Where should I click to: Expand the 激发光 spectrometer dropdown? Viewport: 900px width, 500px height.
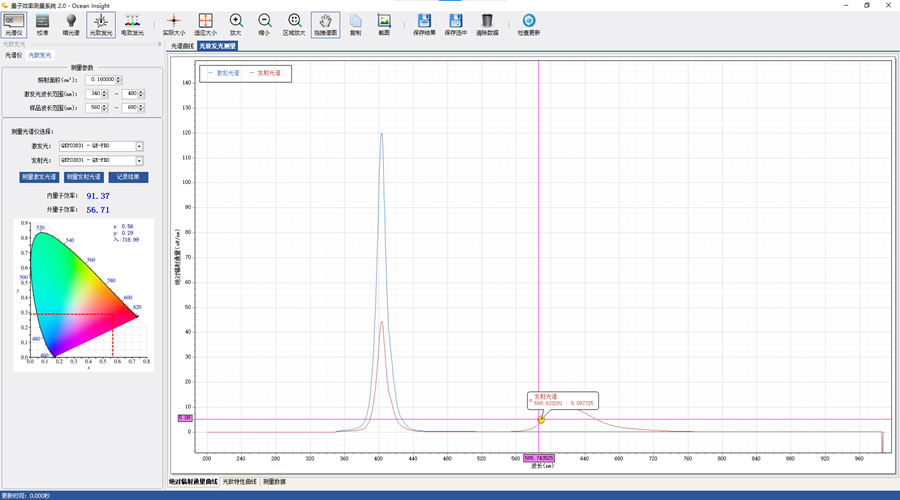tap(139, 146)
